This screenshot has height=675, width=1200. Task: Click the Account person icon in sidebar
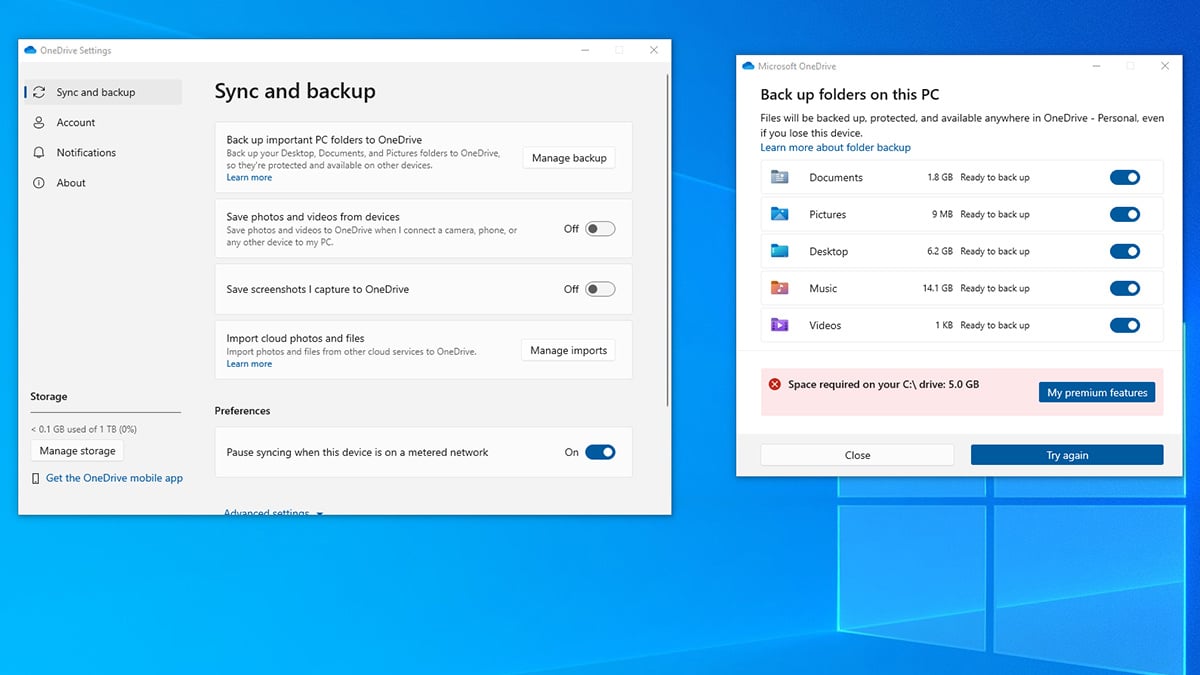click(x=39, y=122)
